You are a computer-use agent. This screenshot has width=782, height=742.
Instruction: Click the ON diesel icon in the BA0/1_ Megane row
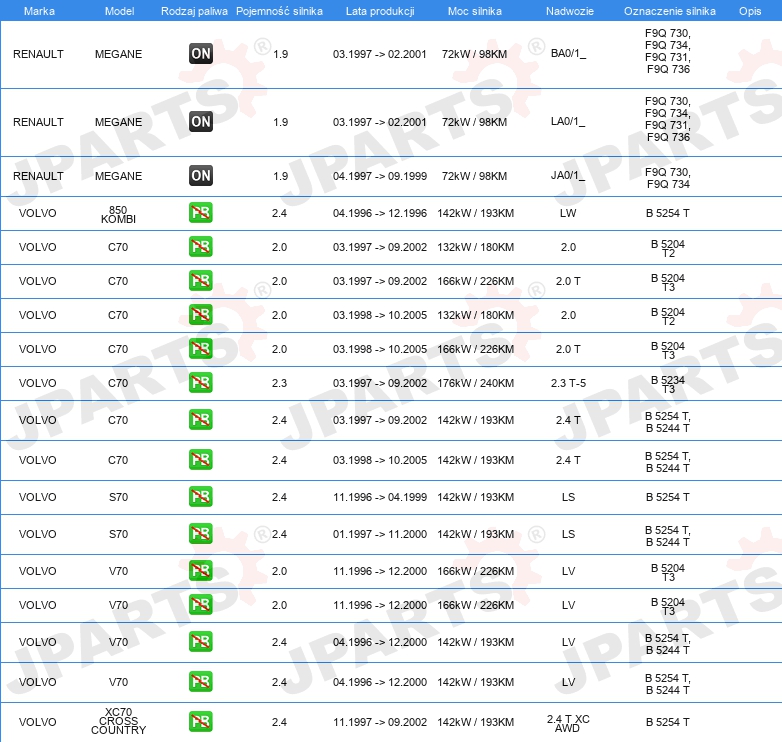201,54
